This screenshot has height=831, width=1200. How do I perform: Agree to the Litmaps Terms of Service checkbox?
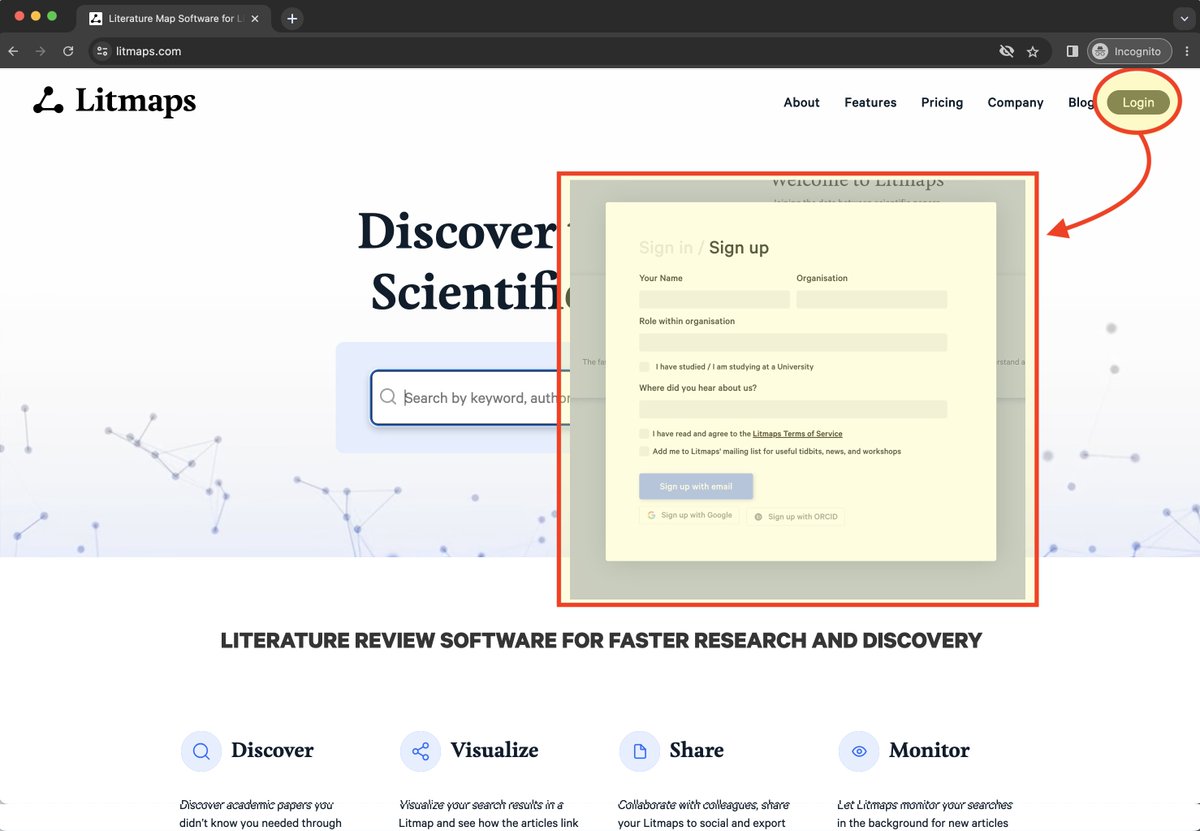tap(645, 434)
